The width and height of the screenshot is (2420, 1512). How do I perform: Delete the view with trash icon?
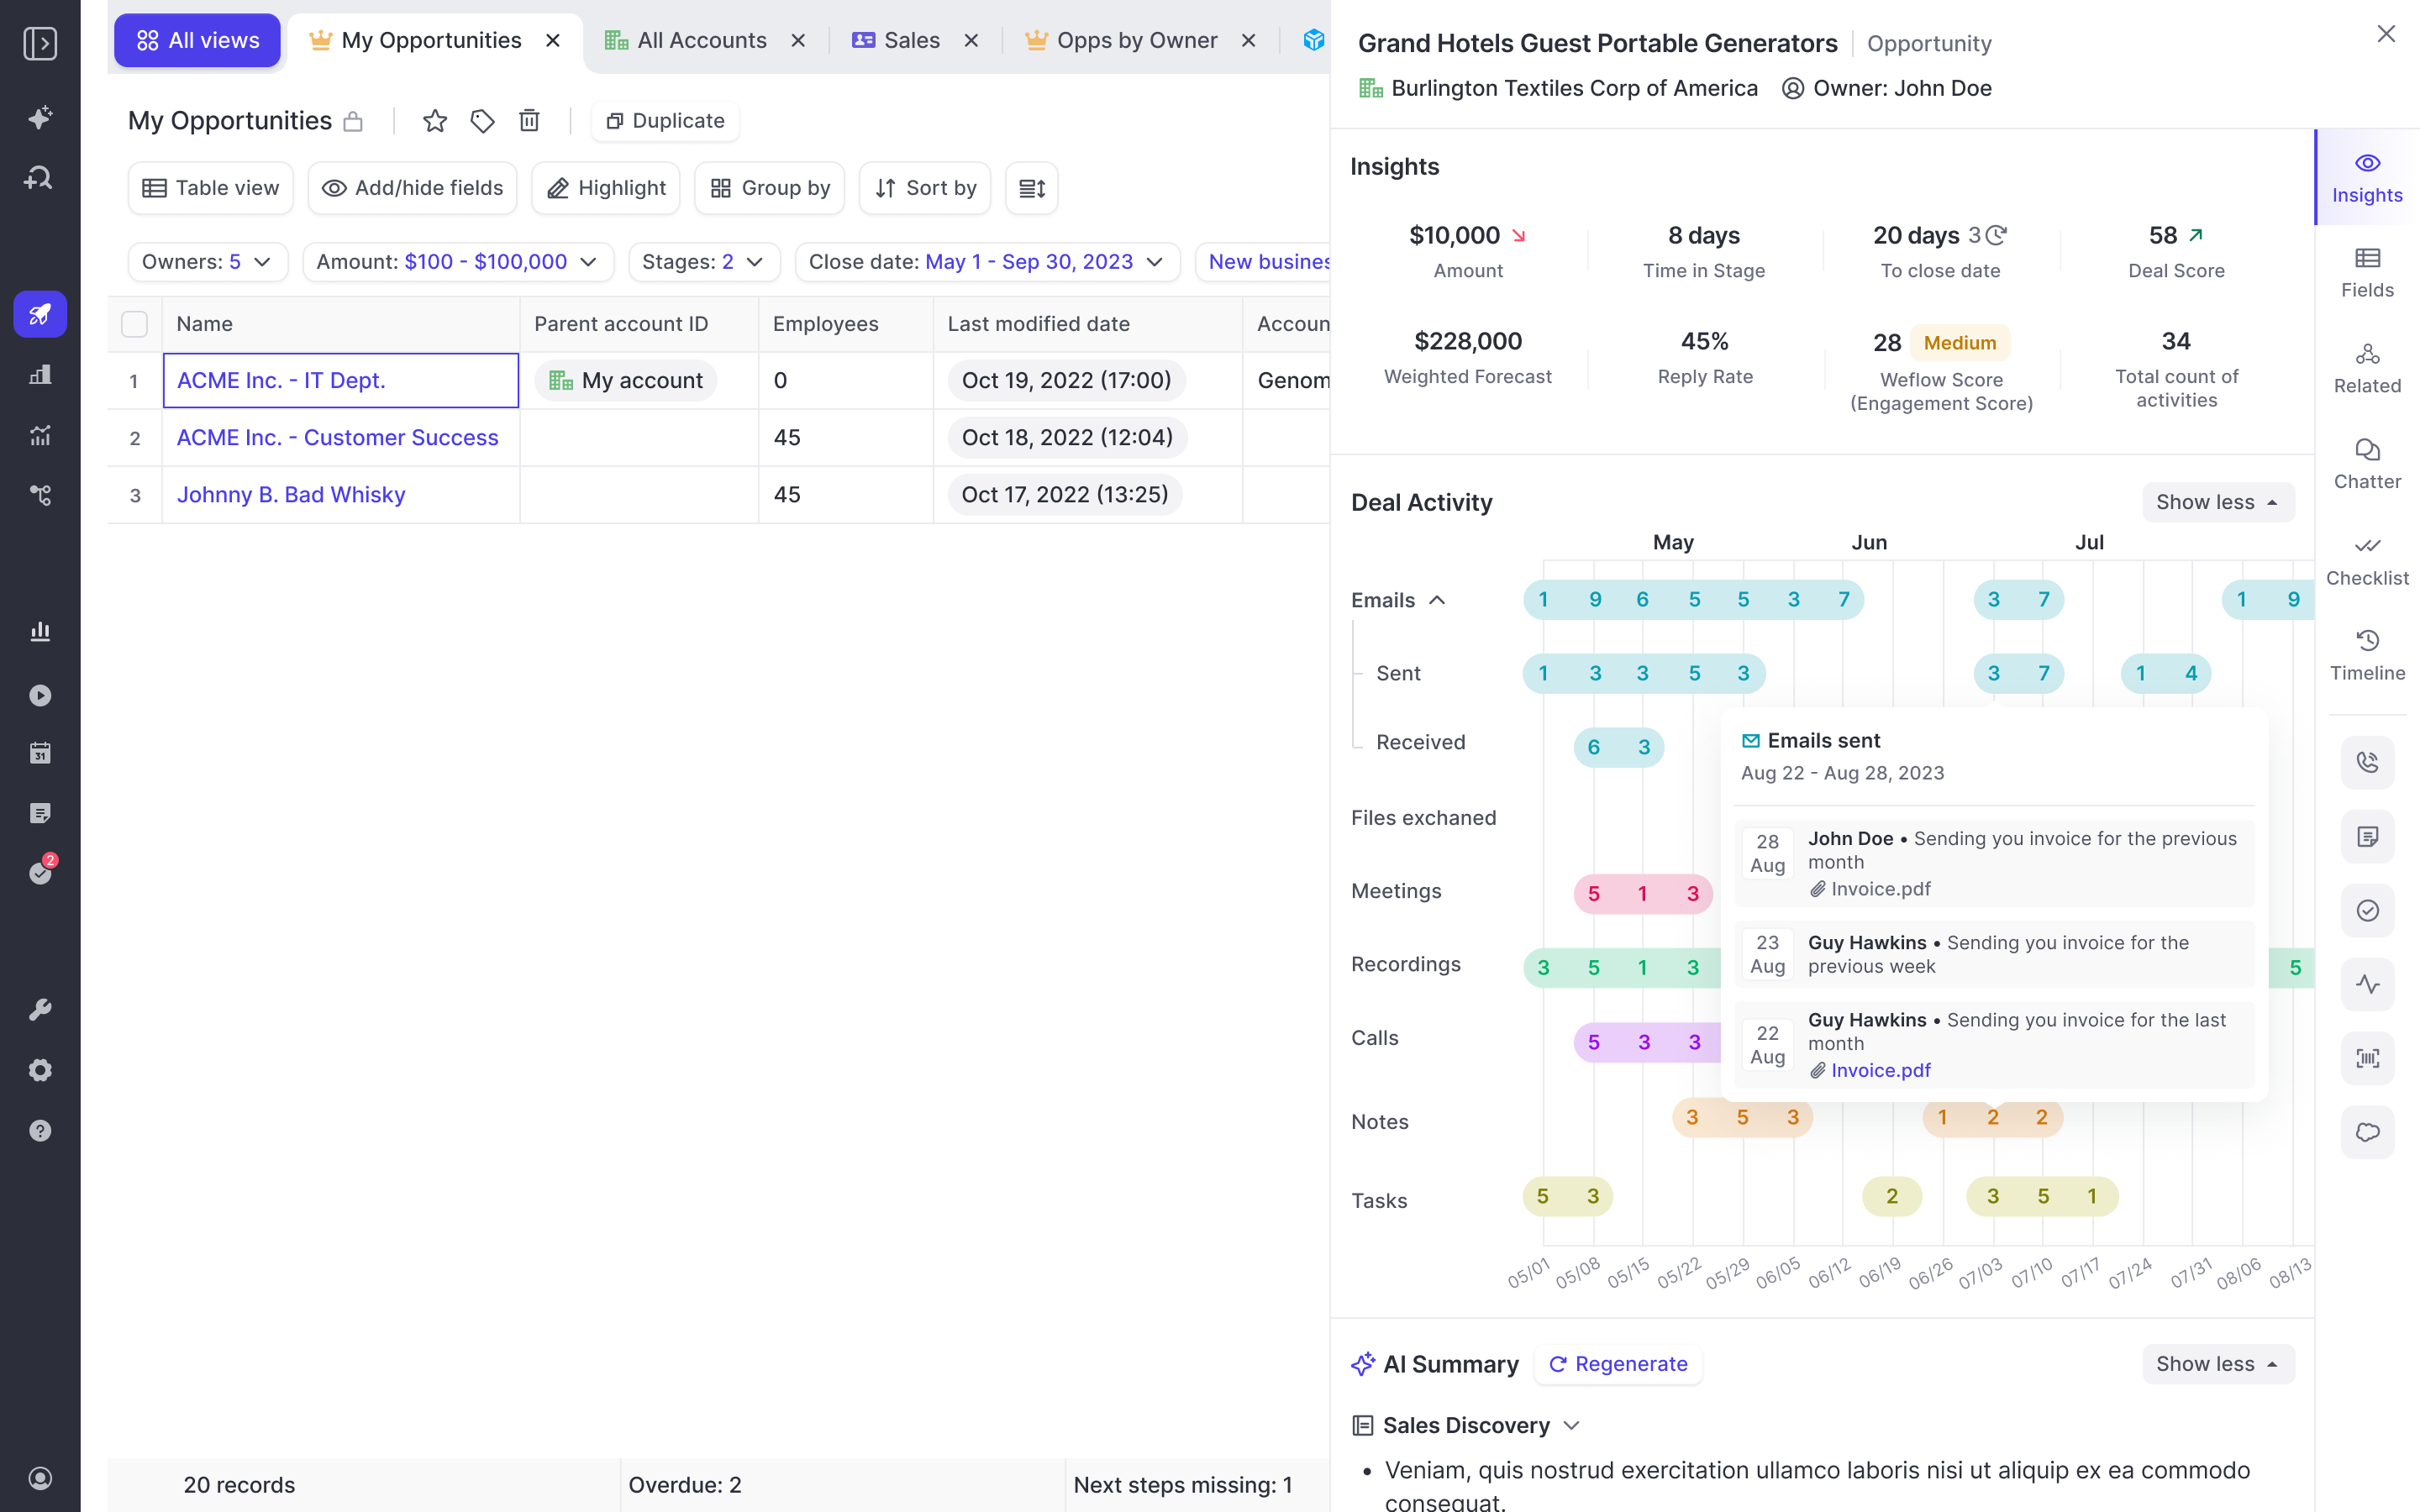(x=529, y=121)
